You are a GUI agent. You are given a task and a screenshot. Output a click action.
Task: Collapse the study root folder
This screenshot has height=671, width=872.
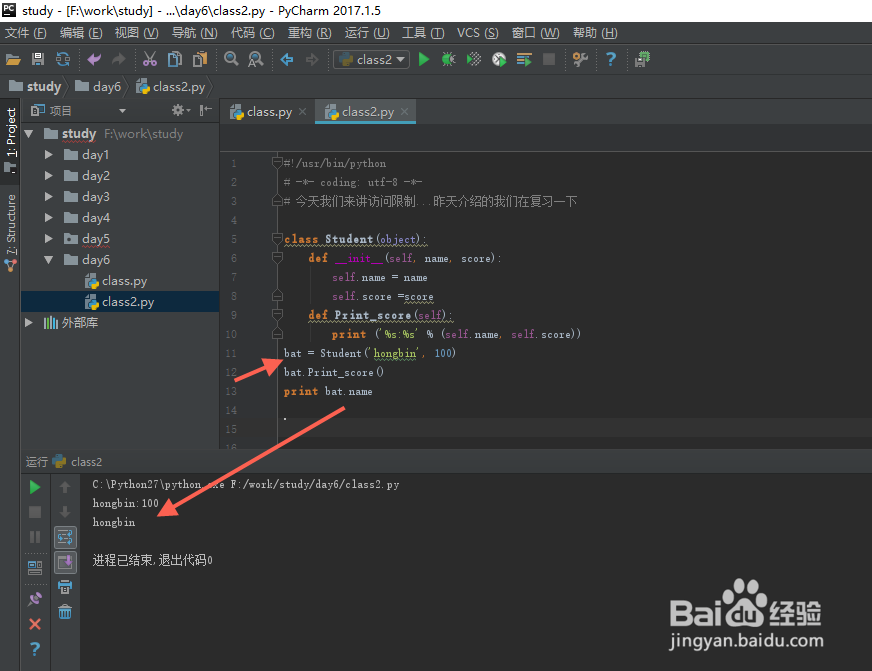point(29,133)
